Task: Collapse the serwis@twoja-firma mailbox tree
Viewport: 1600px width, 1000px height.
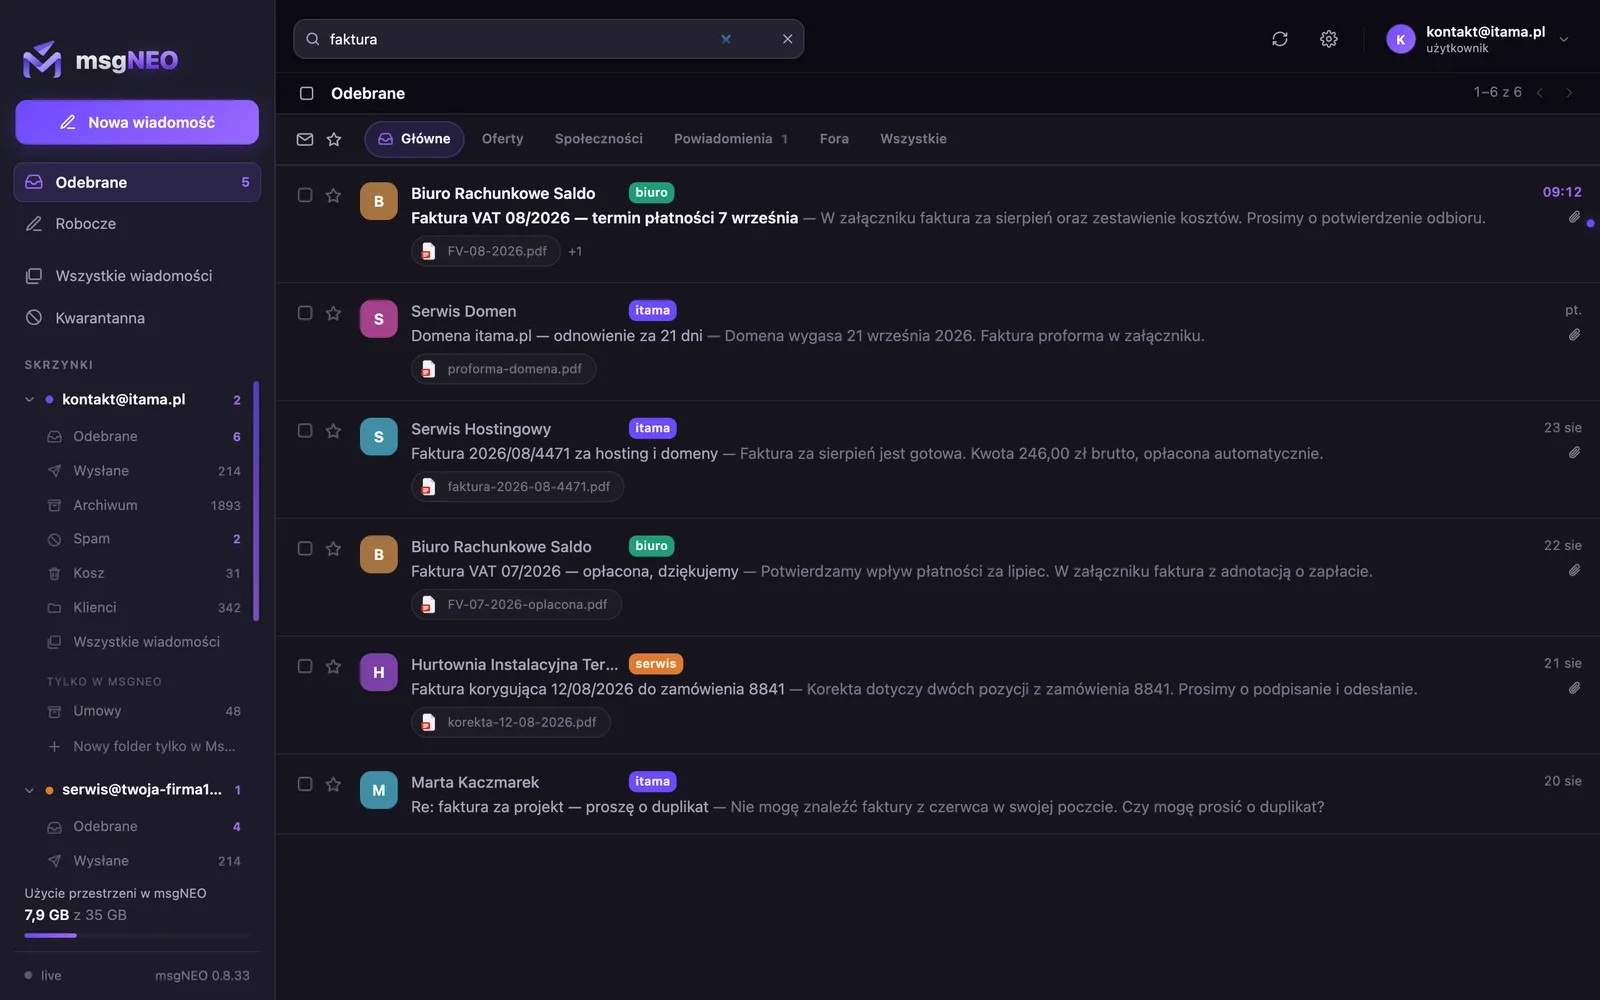Action: [29, 790]
